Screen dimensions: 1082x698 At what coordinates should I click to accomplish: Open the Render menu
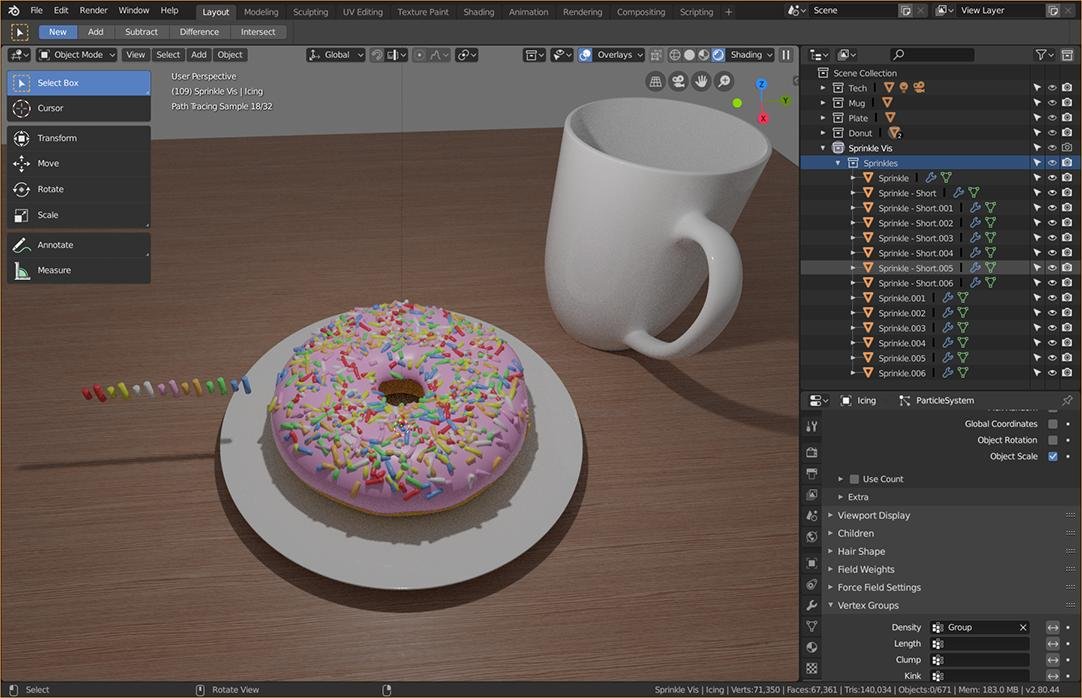pyautogui.click(x=93, y=10)
